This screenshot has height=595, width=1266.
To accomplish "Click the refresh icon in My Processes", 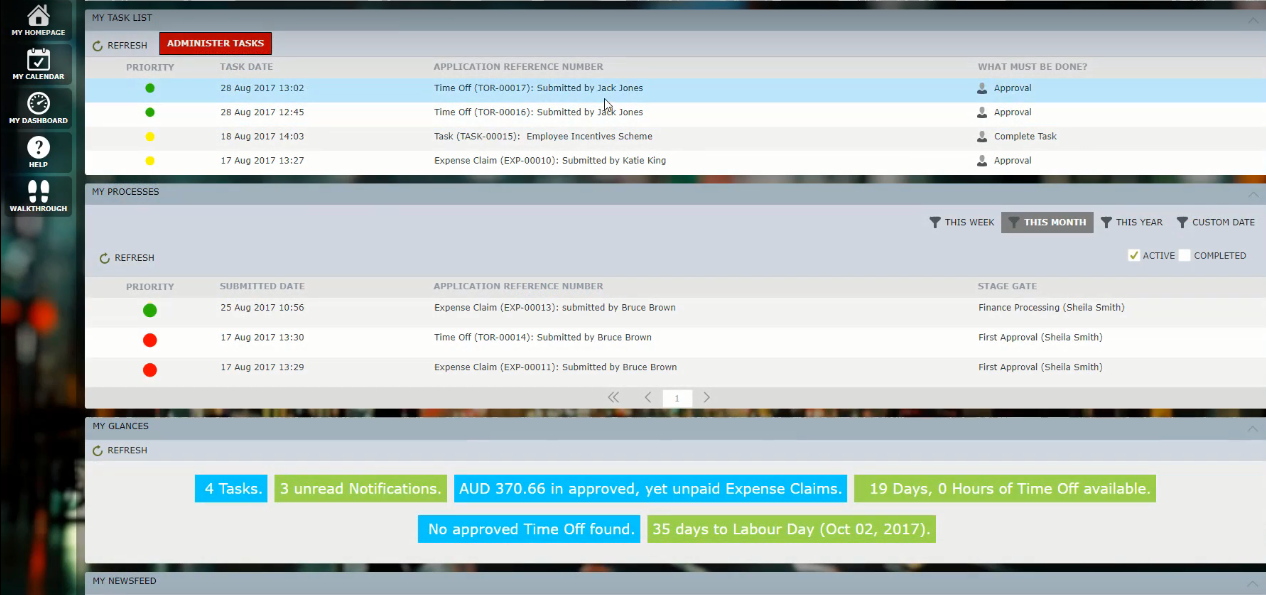I will 105,258.
